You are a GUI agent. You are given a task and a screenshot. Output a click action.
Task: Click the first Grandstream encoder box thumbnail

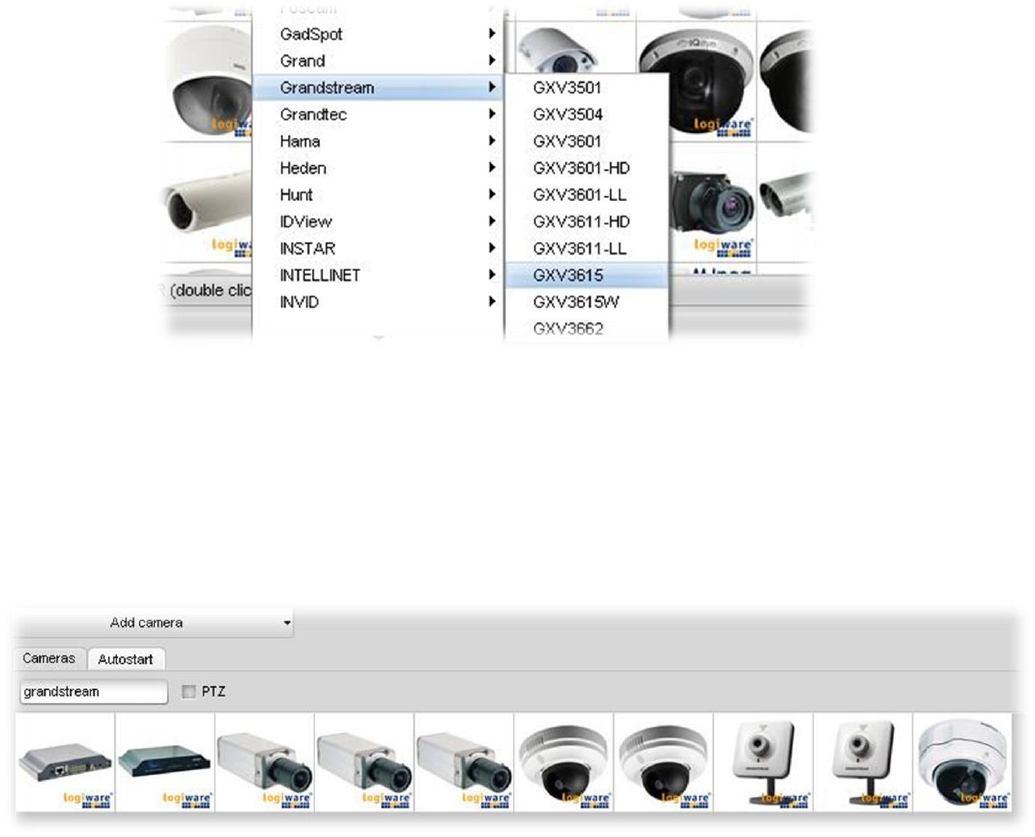point(65,761)
